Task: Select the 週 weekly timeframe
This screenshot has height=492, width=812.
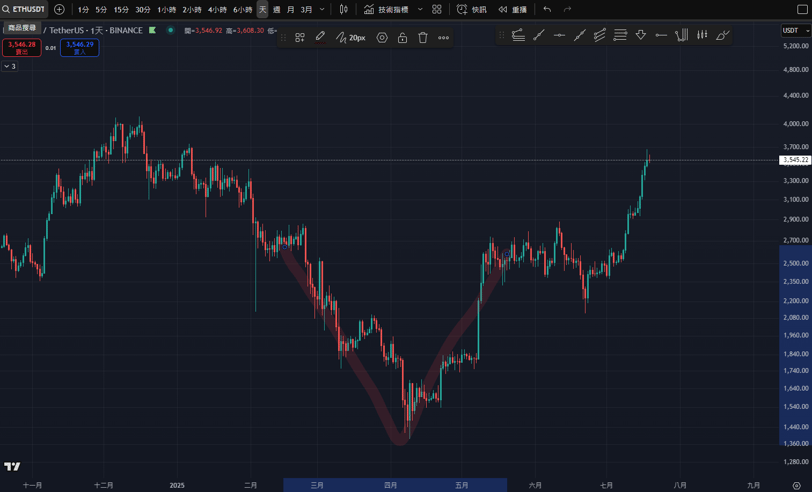Action: (x=277, y=9)
